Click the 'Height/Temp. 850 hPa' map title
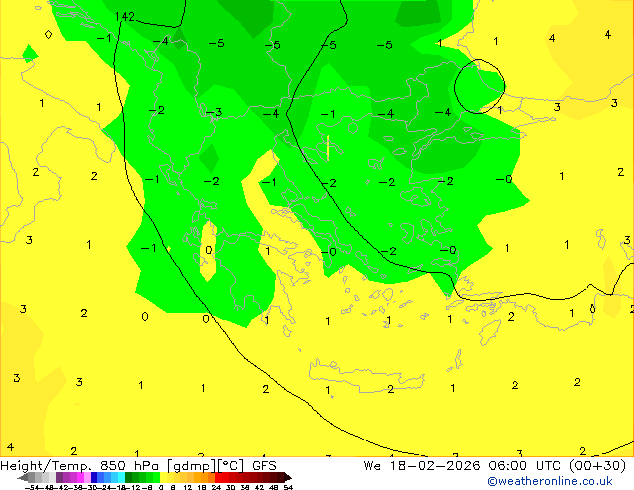This screenshot has height=490, width=634. 81,465
